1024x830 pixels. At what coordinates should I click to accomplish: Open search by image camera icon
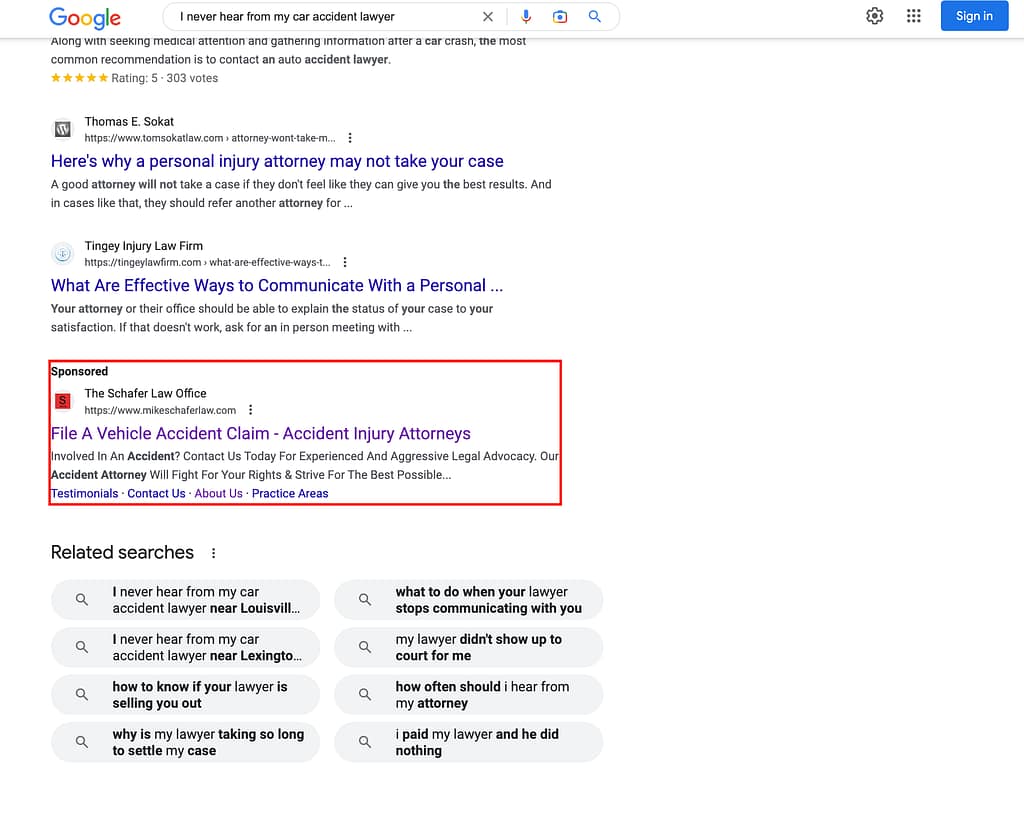(x=560, y=17)
